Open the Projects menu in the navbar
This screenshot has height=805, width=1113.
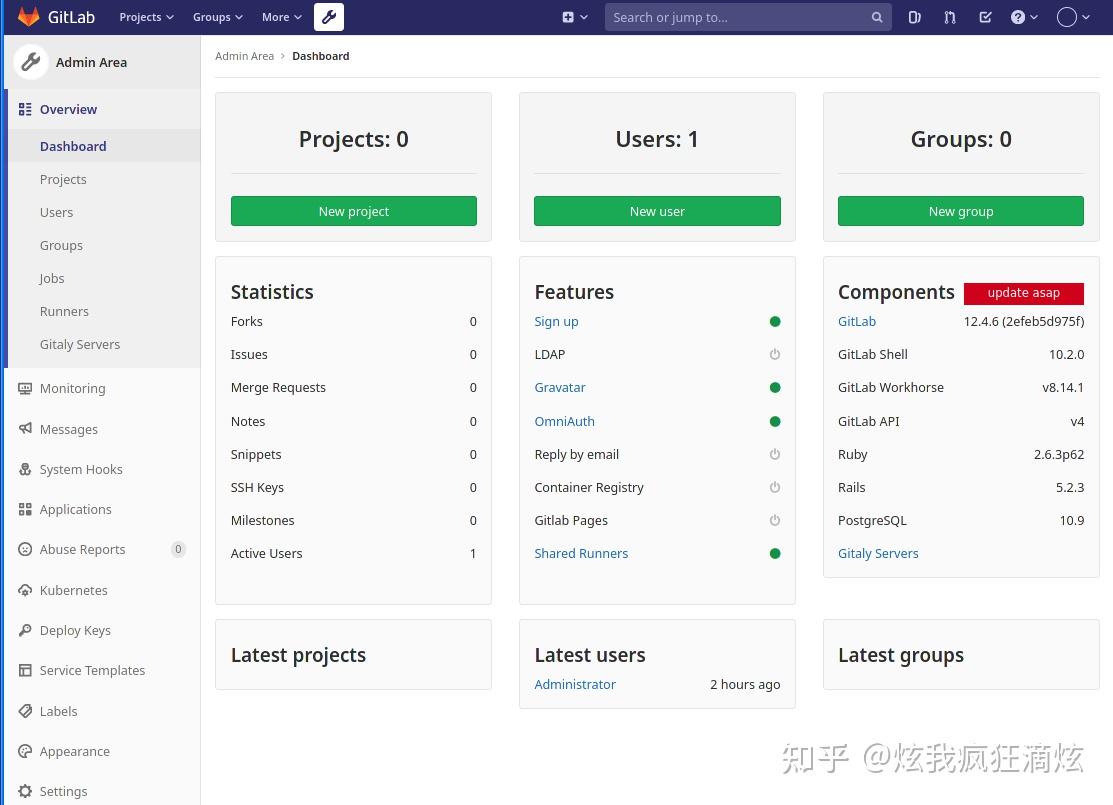tap(145, 17)
